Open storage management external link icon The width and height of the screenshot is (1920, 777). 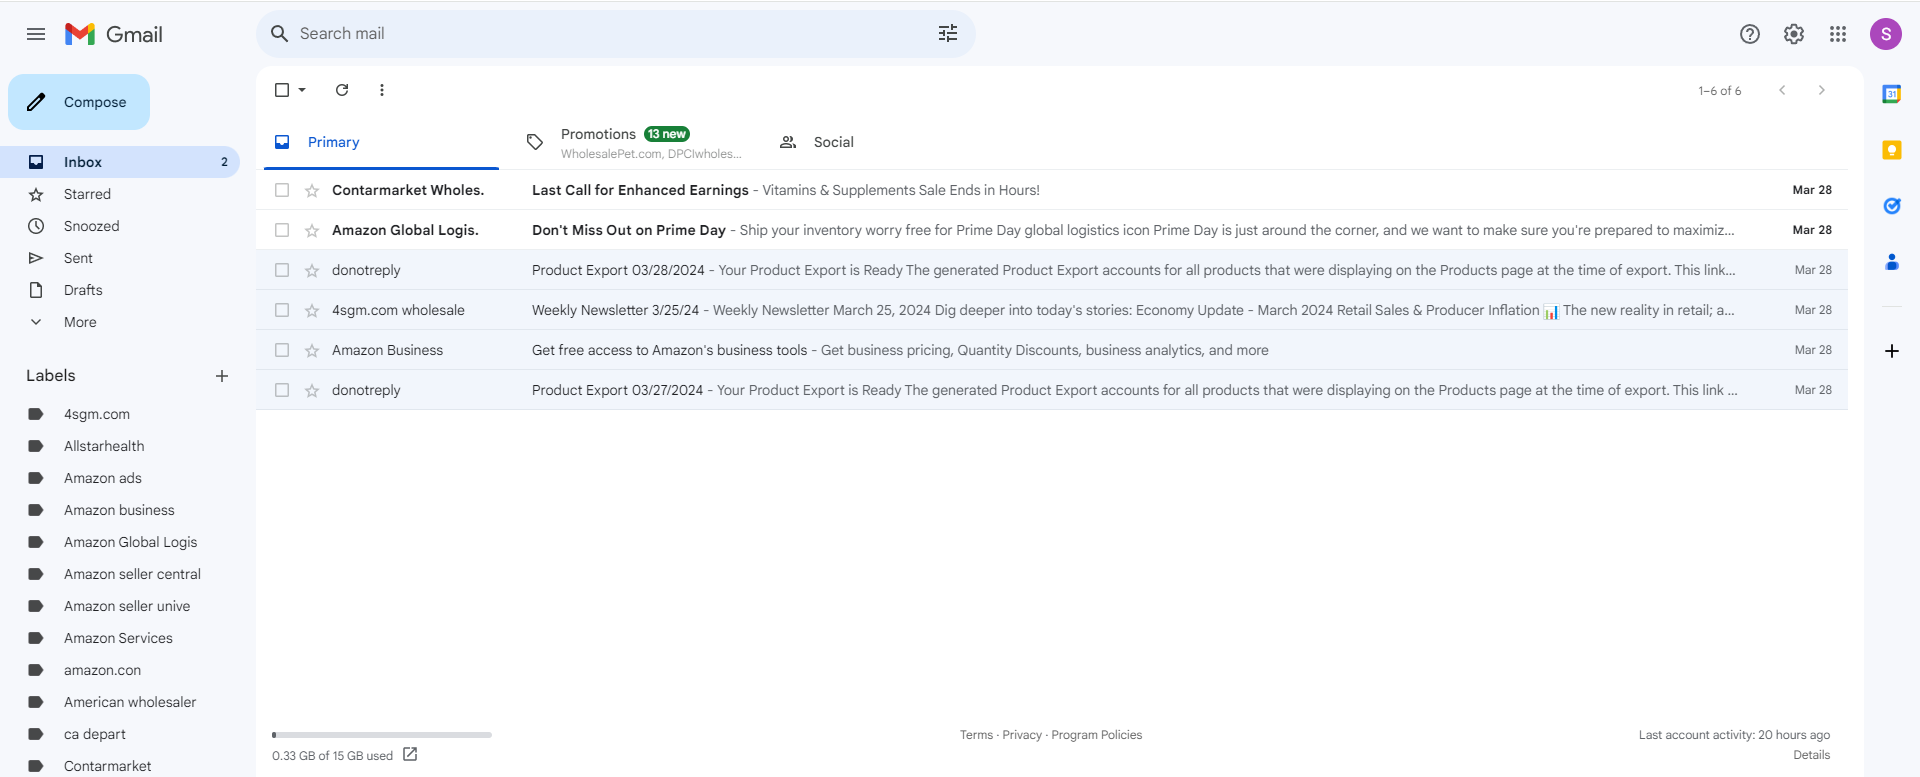coord(410,755)
